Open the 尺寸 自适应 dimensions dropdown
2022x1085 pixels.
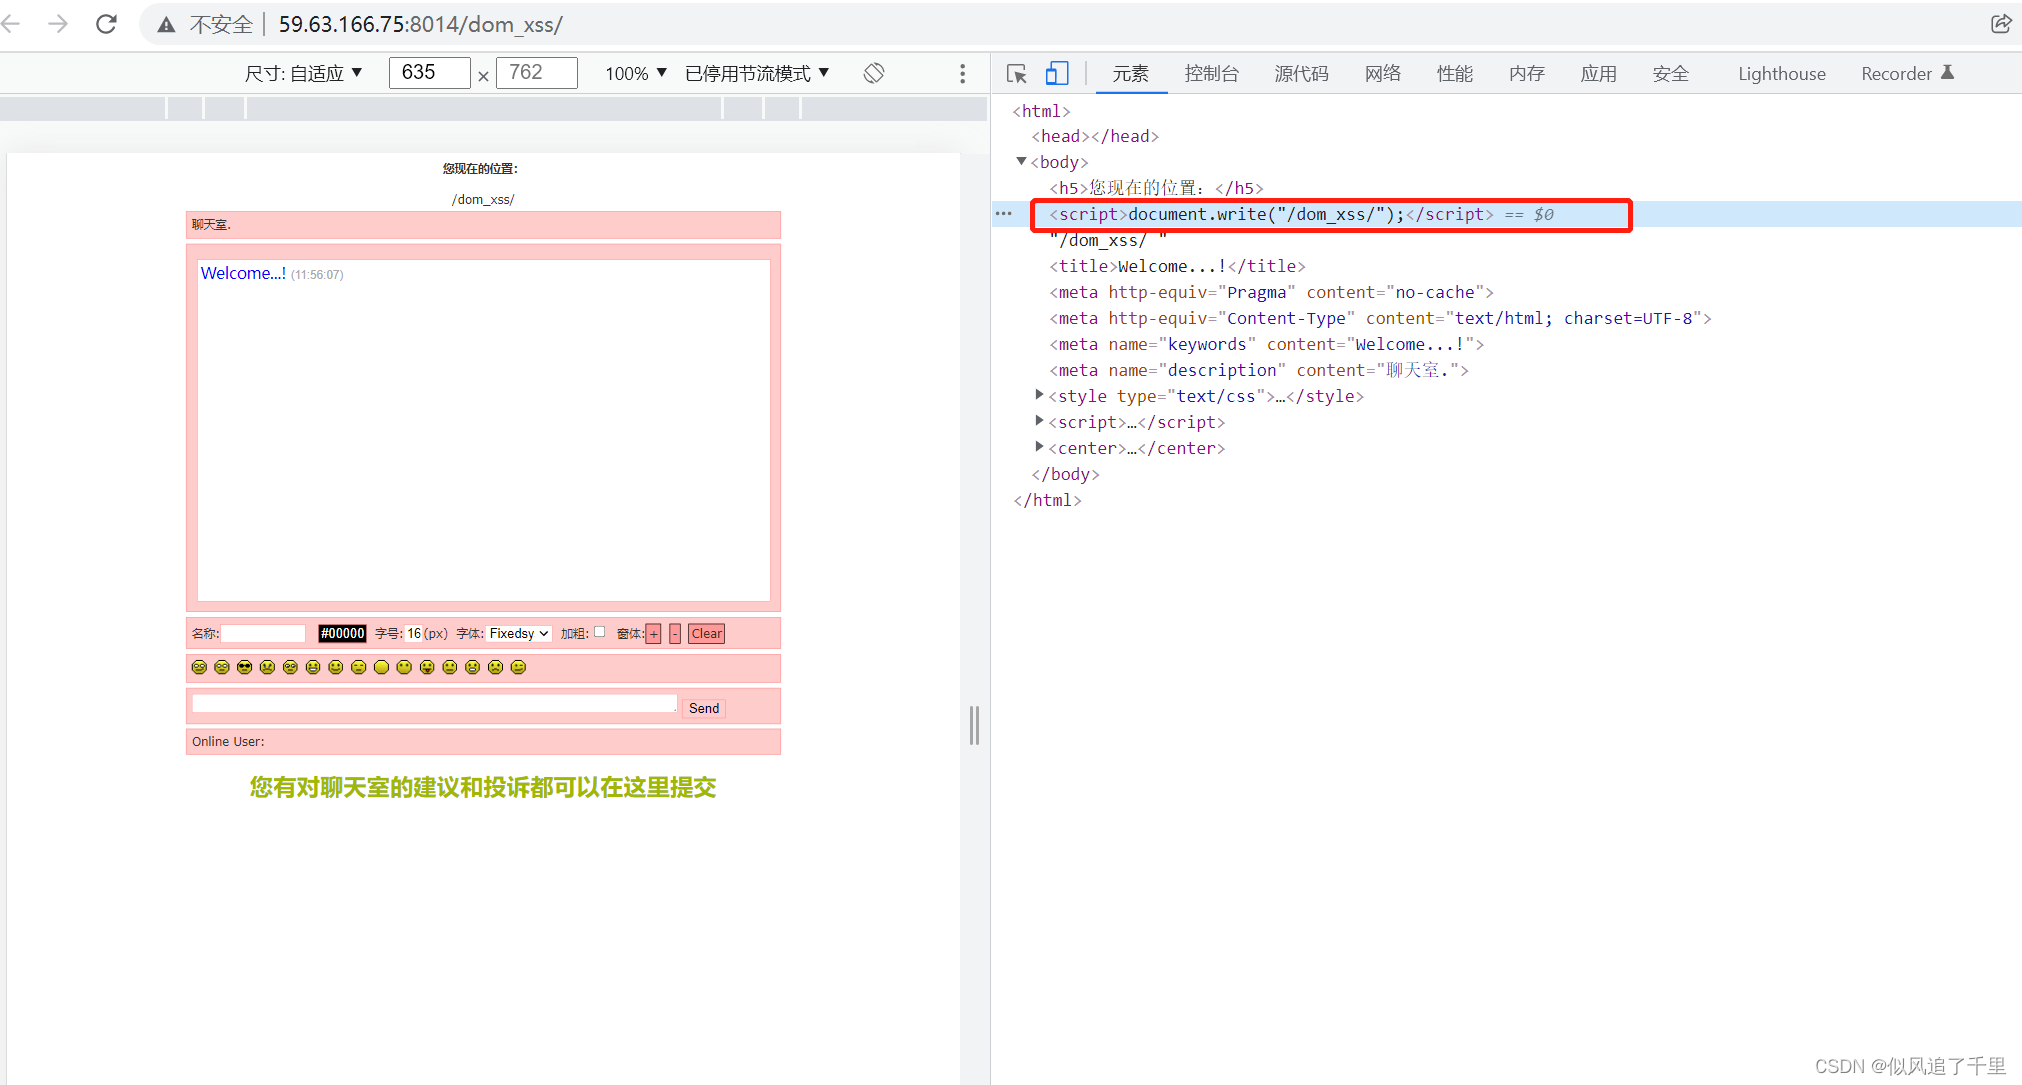304,73
